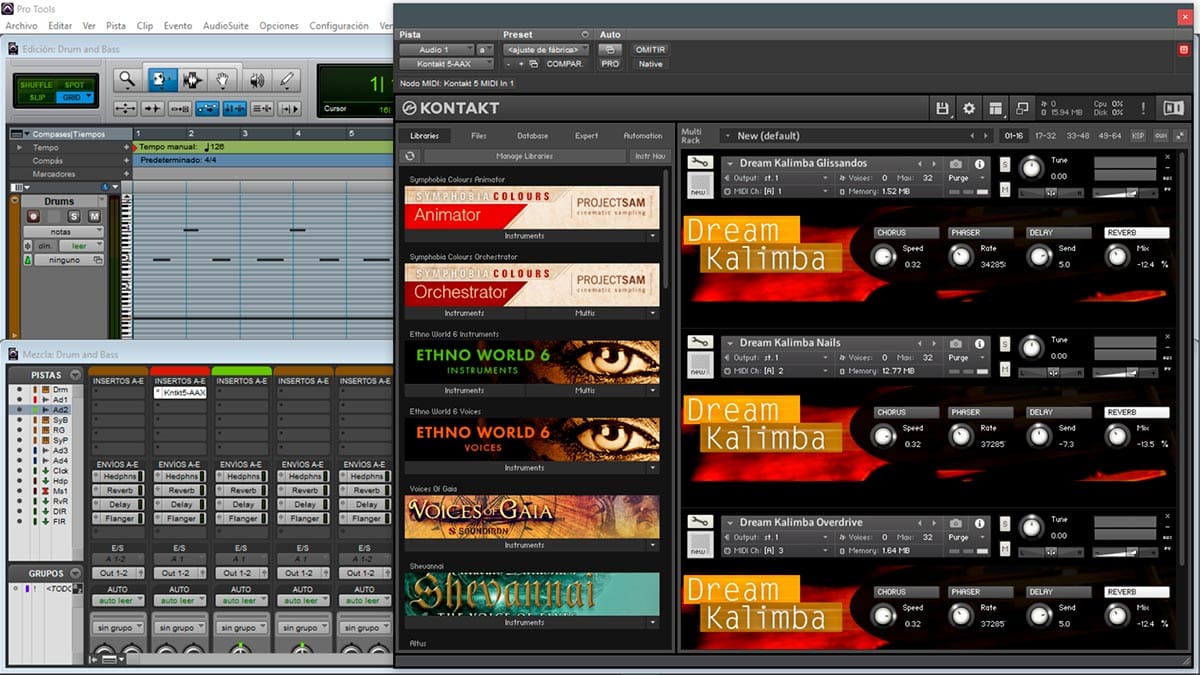Click the Native Instruments logo icon

[1173, 108]
